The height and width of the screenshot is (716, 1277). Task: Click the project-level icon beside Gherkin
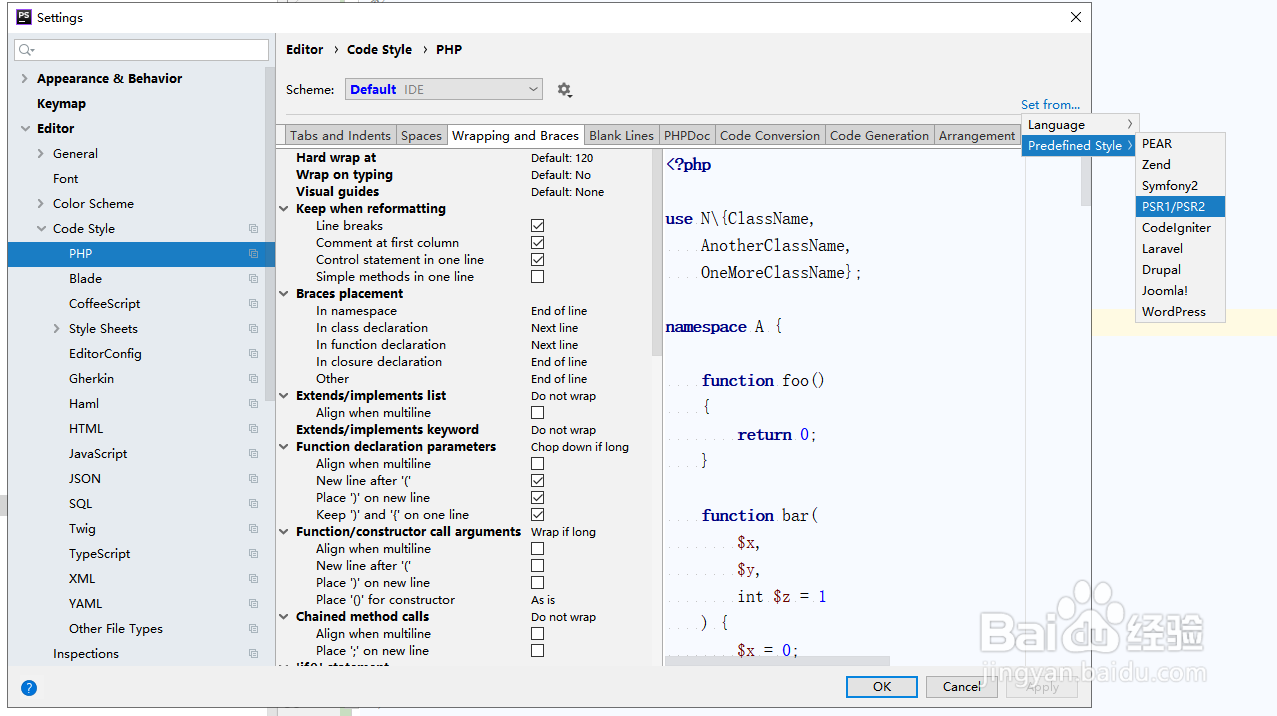pyautogui.click(x=254, y=379)
